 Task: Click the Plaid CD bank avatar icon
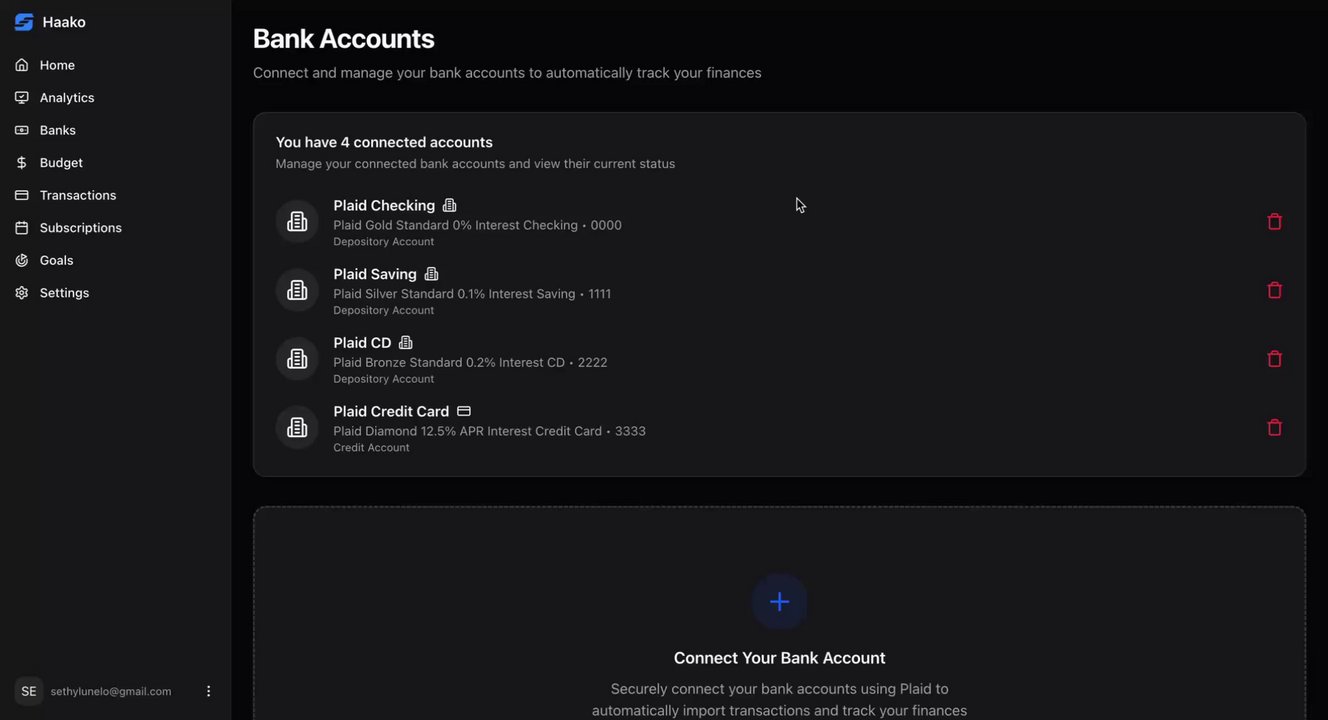297,359
